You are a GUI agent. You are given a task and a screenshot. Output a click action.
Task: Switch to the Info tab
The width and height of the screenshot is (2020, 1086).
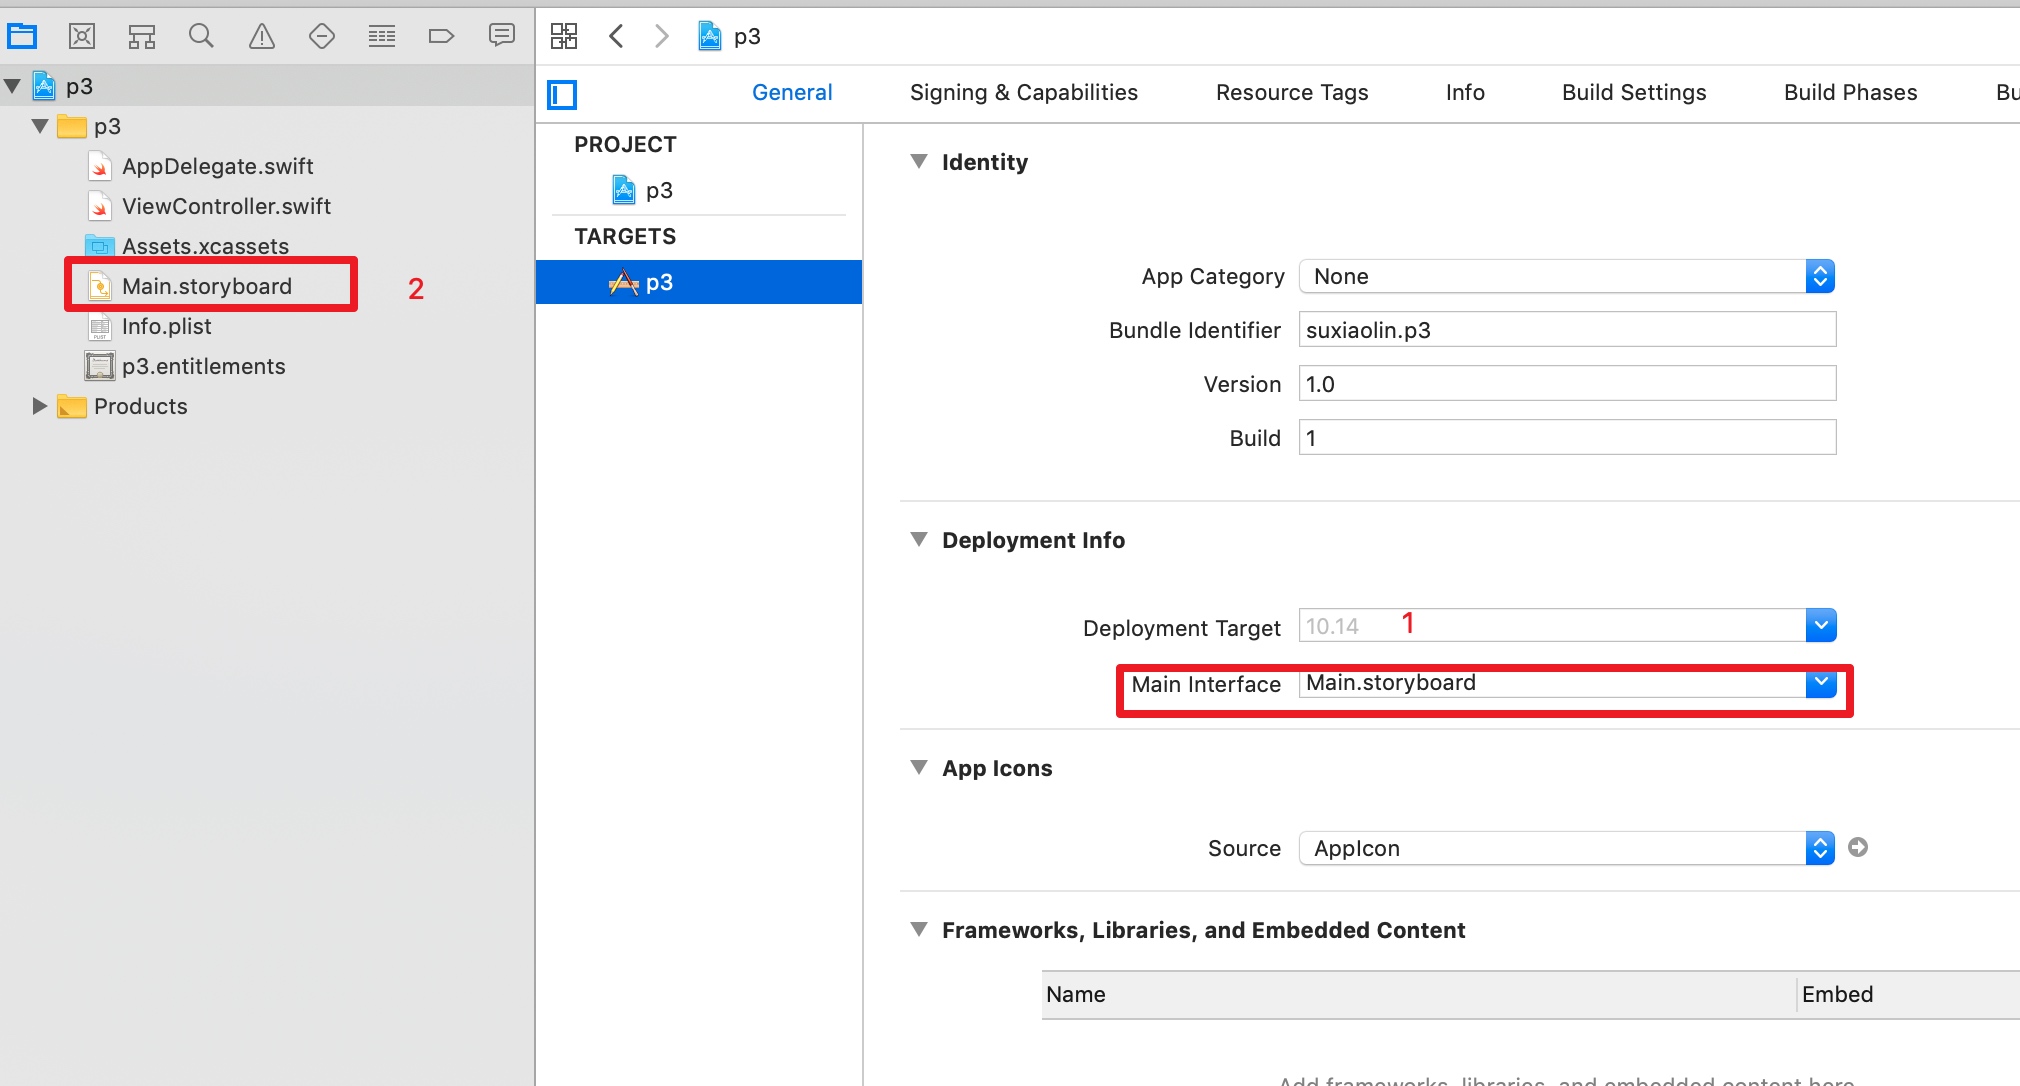tap(1465, 93)
